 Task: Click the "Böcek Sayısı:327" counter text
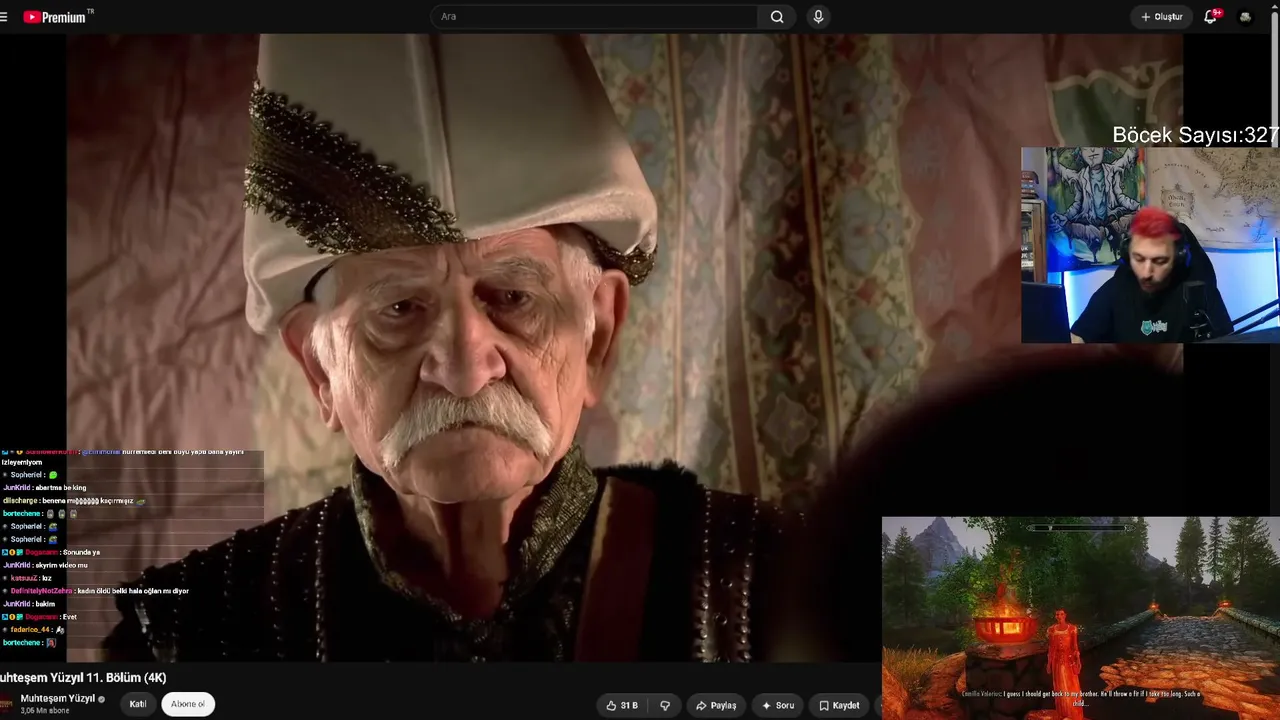(x=1196, y=135)
